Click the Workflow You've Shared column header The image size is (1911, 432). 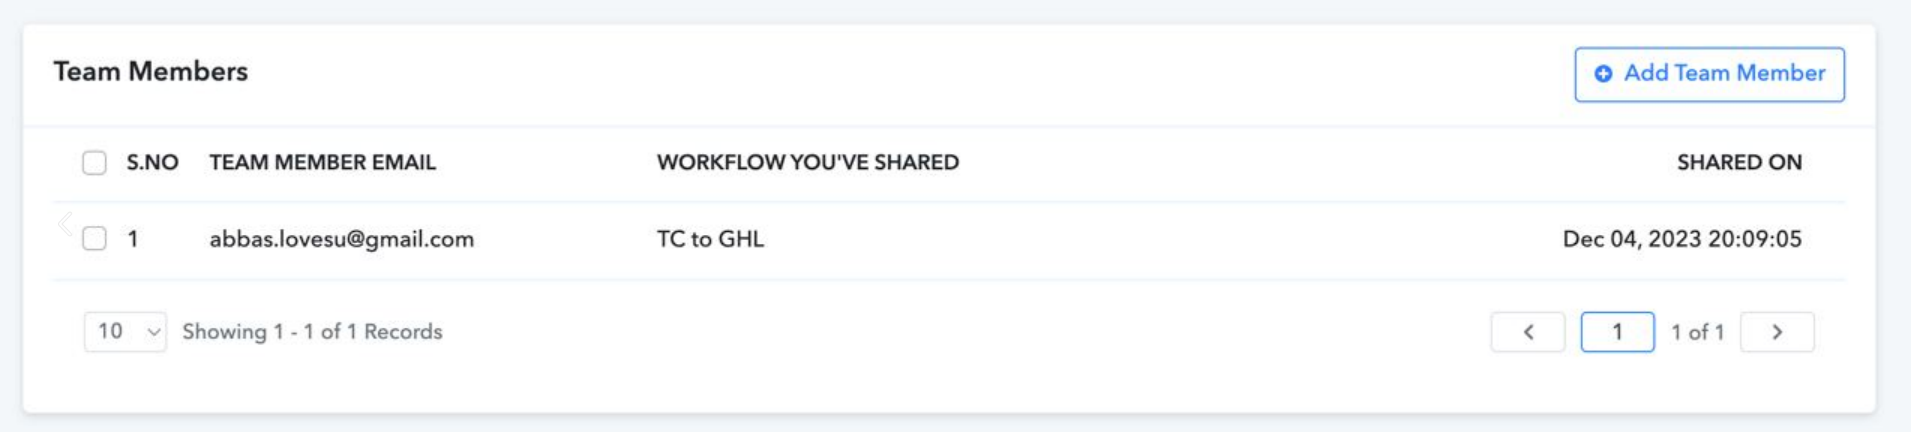click(x=808, y=163)
